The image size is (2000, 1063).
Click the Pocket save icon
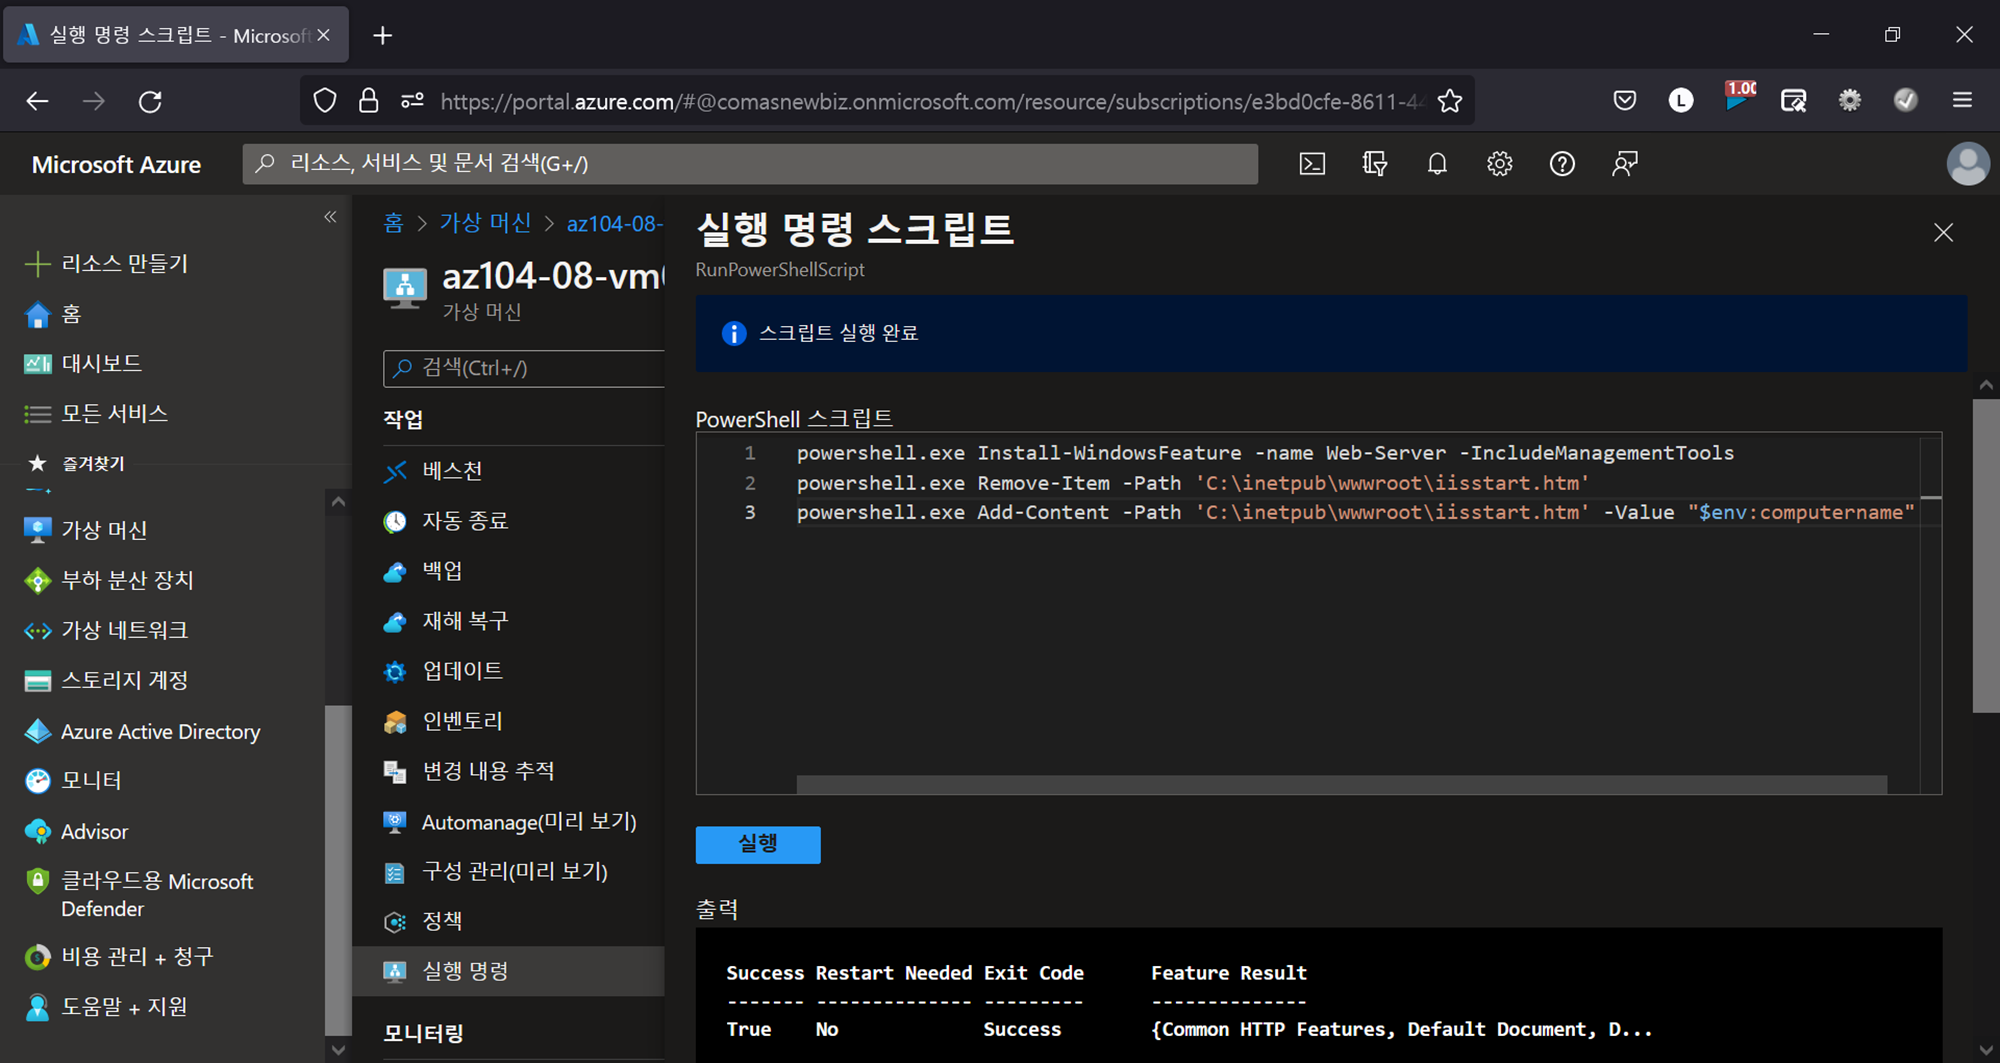click(x=1625, y=100)
